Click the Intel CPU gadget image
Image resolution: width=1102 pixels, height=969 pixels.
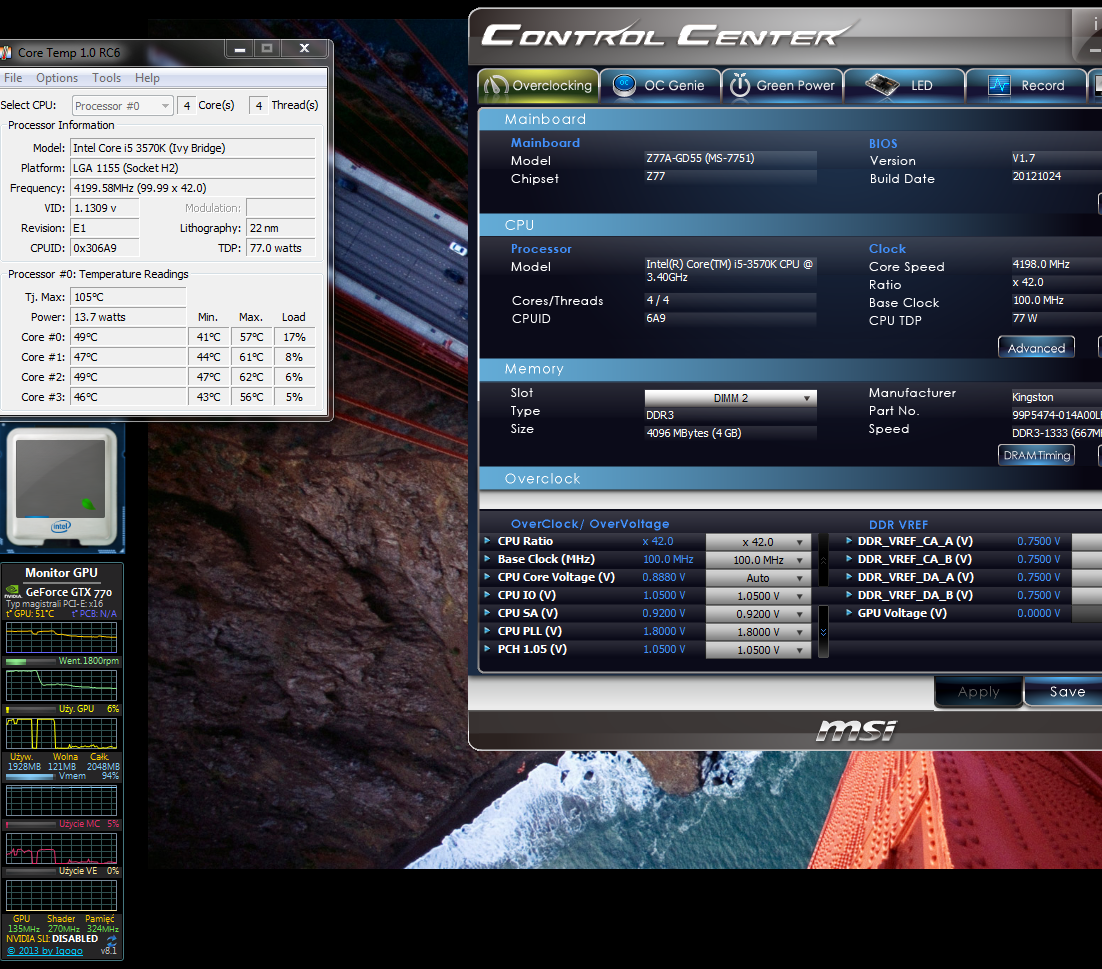coord(62,485)
